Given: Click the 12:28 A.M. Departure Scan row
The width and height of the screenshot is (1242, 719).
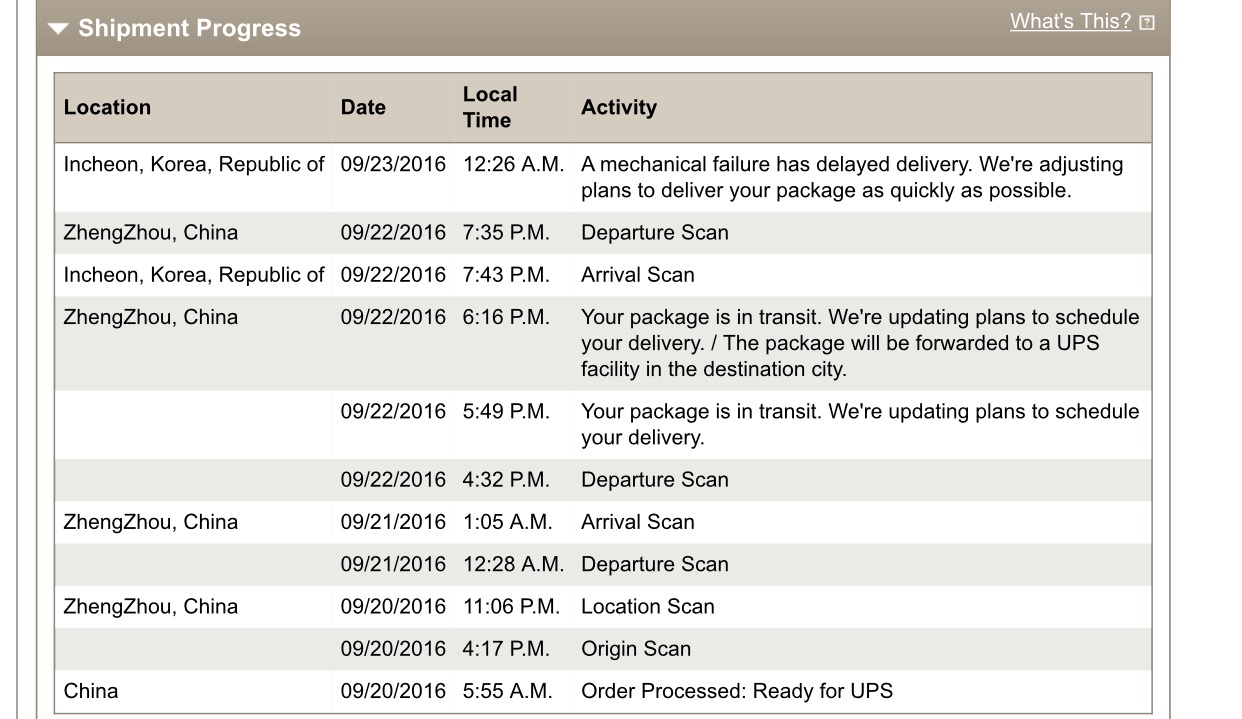Looking at the screenshot, I should click(603, 564).
